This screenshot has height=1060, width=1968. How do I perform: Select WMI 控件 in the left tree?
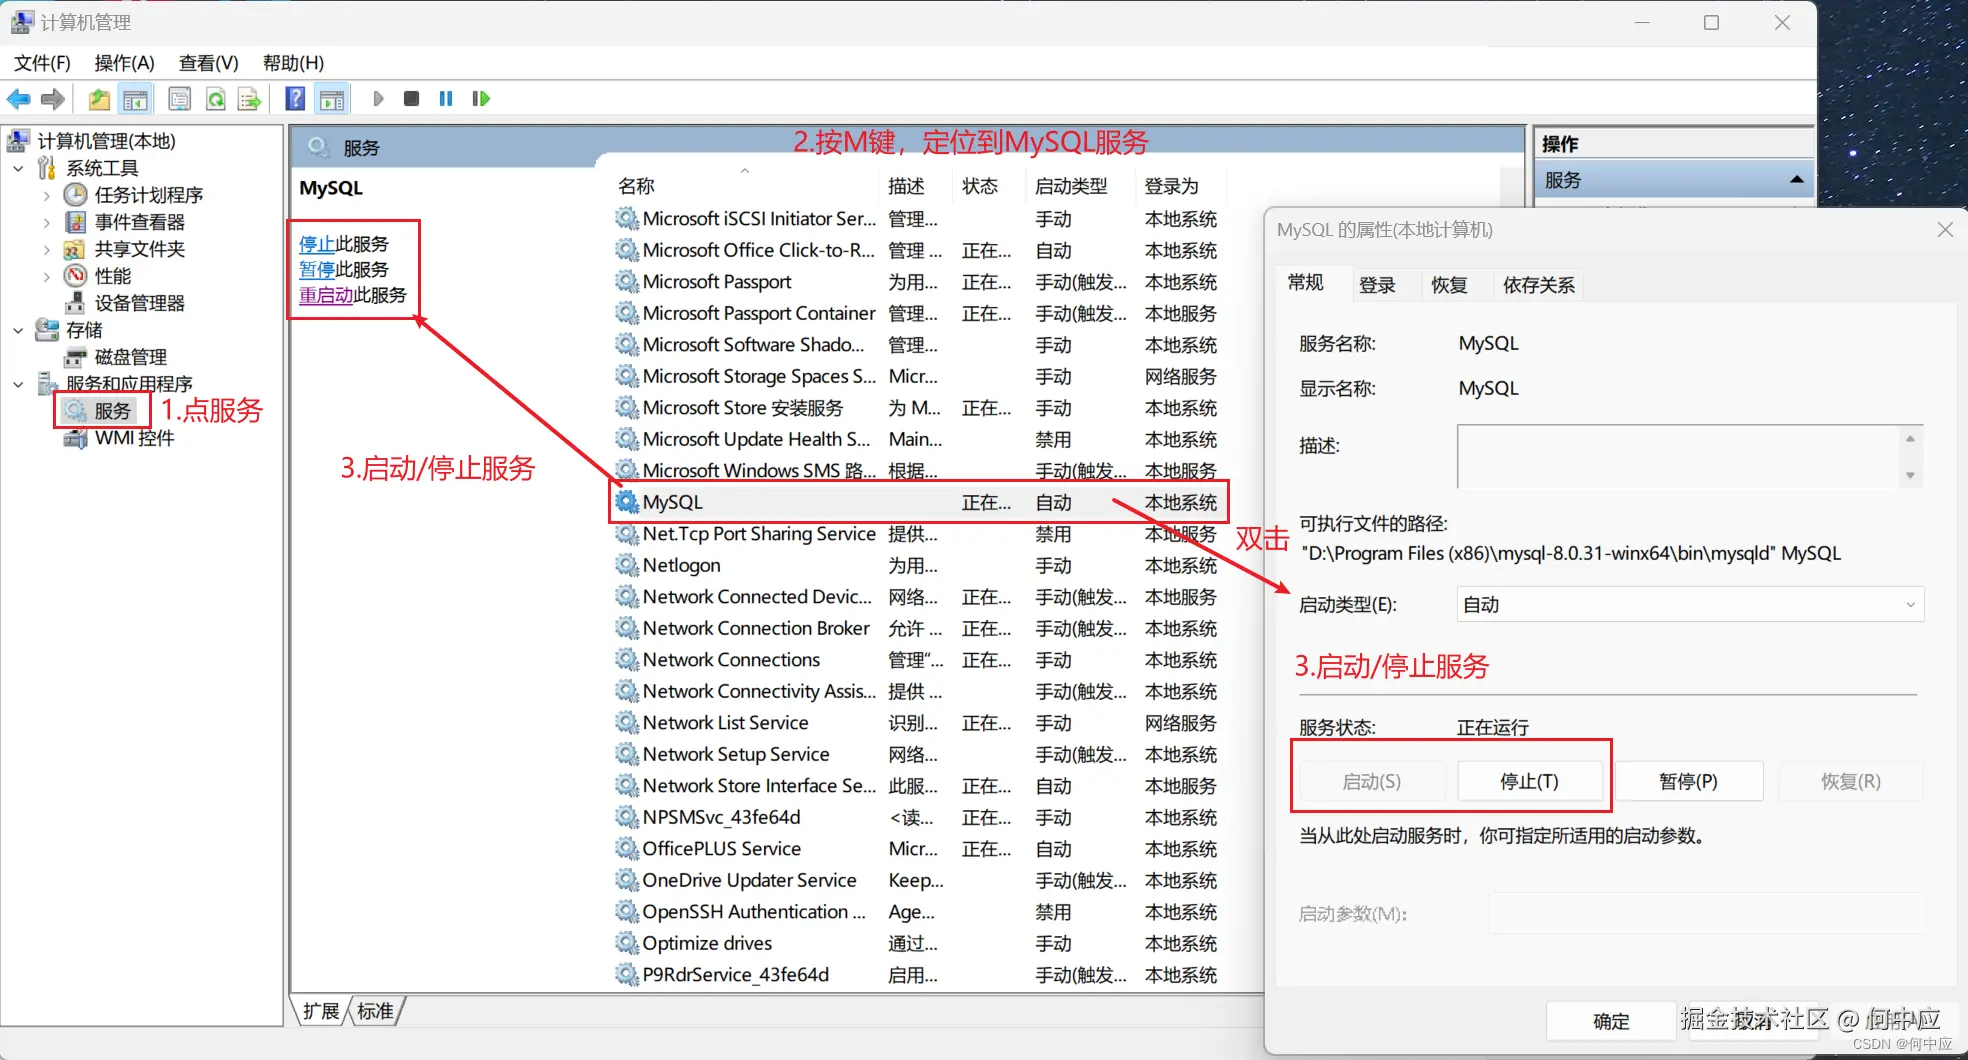click(x=134, y=438)
